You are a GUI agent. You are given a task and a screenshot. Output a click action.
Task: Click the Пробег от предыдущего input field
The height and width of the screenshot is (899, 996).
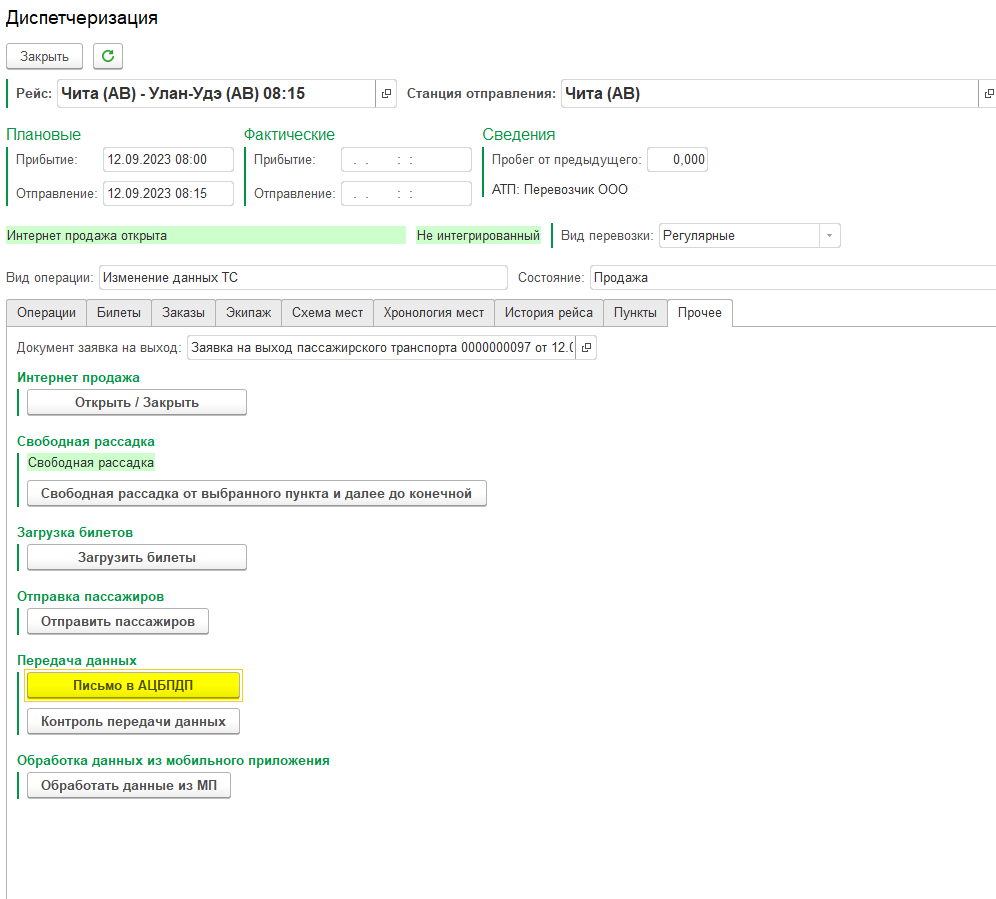(x=677, y=160)
